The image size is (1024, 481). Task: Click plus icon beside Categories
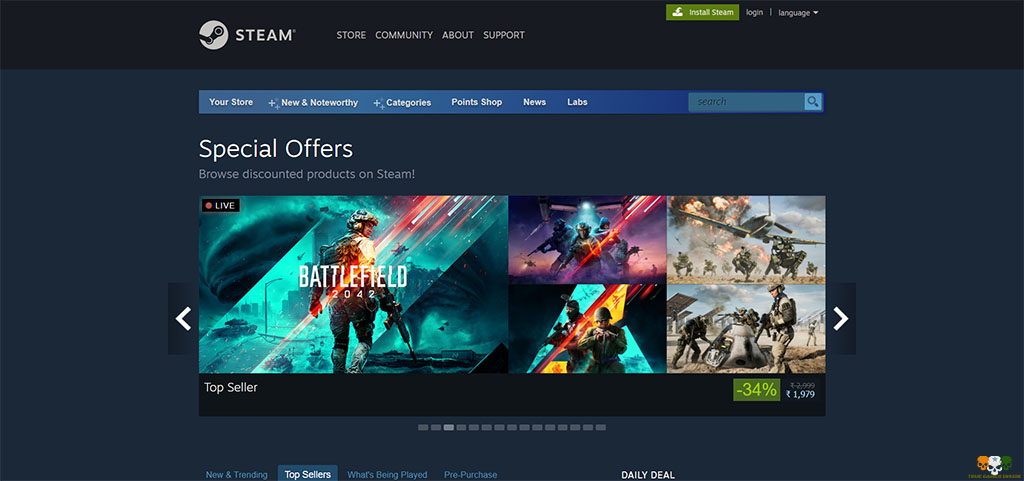coord(379,103)
